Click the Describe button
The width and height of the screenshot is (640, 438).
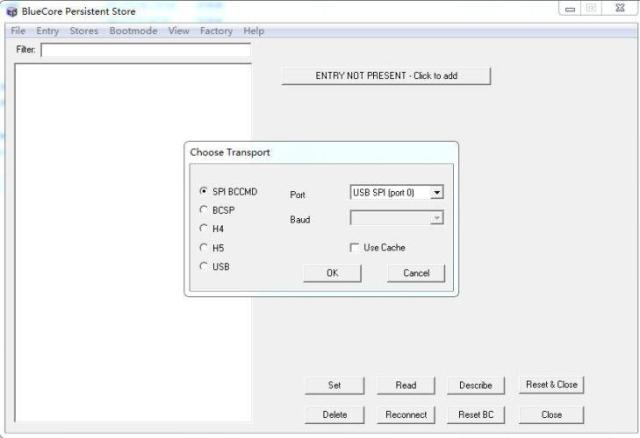coord(476,385)
